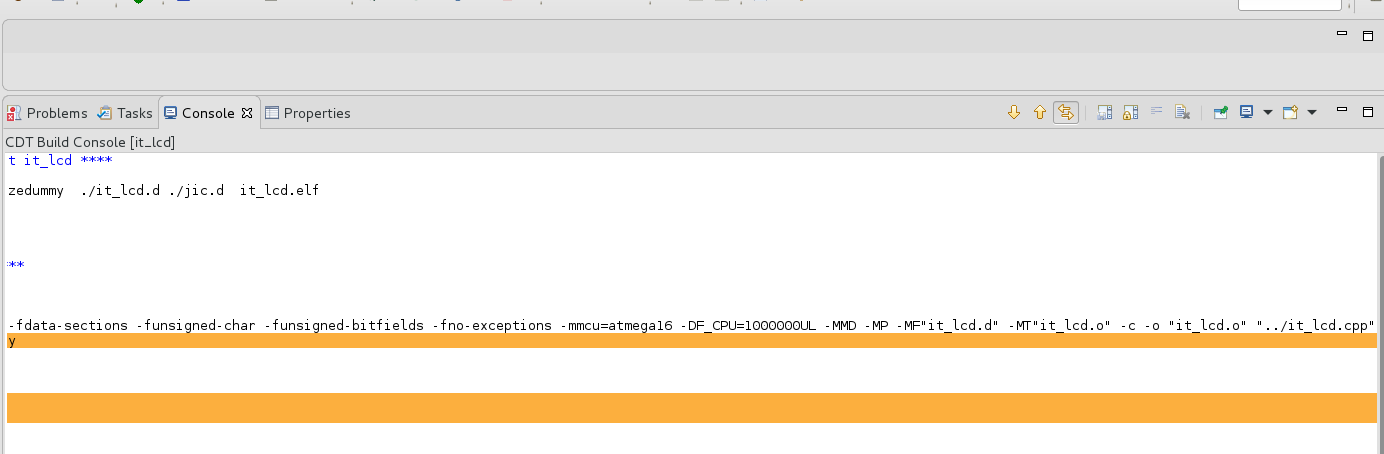Toggle scroll lock in console toolbar
Image resolution: width=1384 pixels, height=454 pixels.
pos(1131,113)
